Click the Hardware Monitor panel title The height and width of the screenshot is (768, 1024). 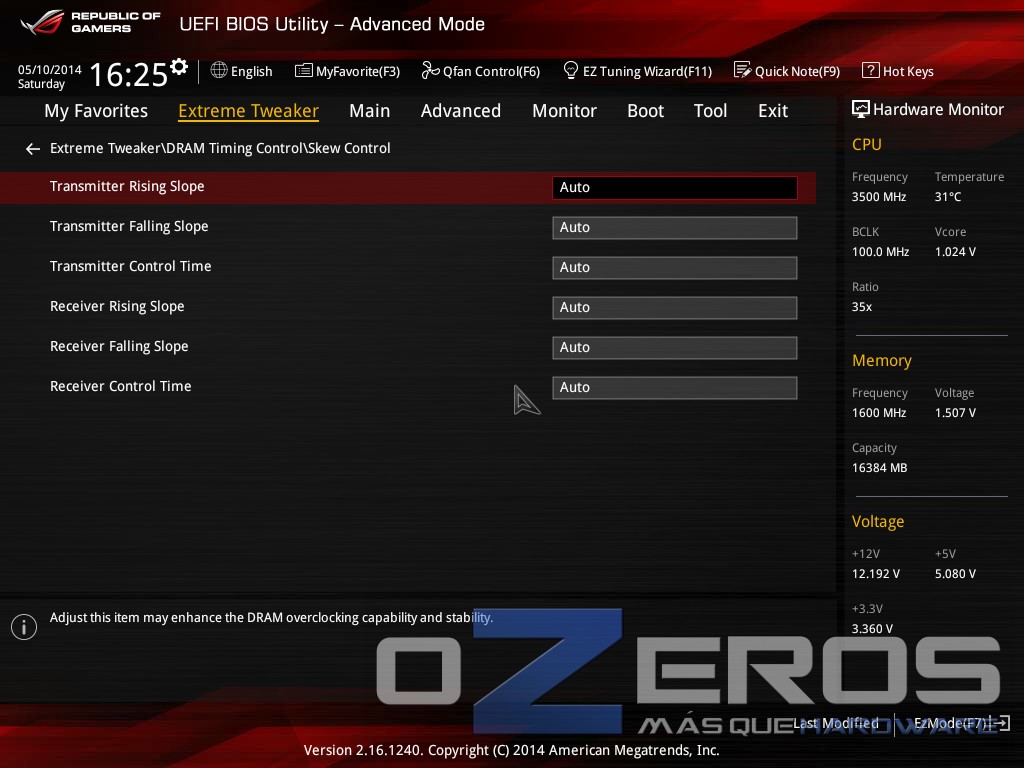tap(938, 109)
